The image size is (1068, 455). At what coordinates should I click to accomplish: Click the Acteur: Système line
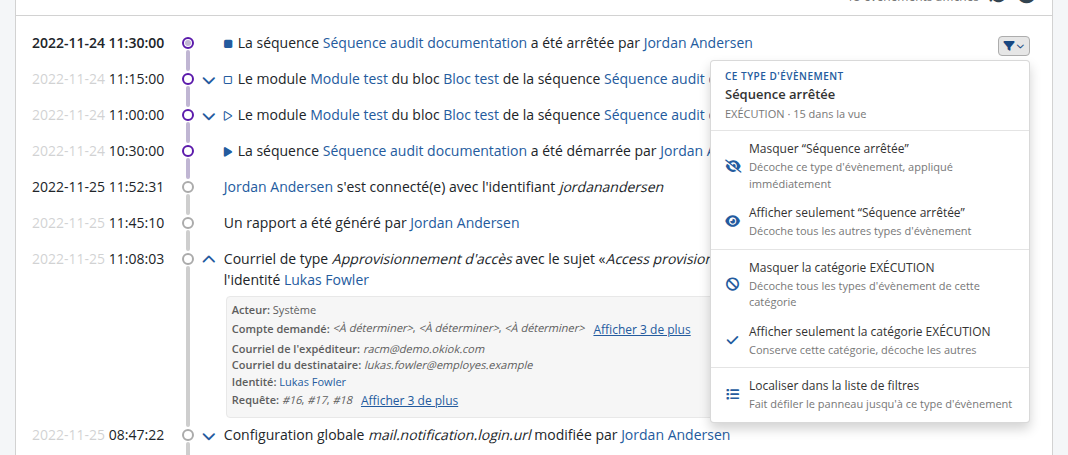coord(274,311)
